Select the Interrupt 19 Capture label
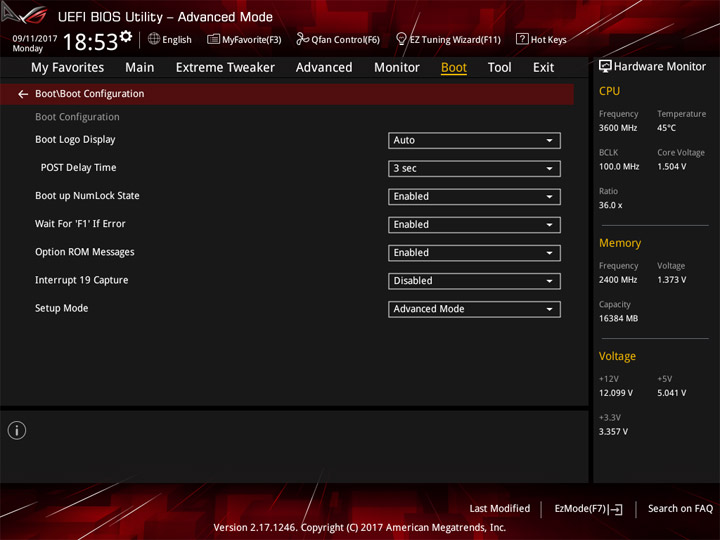This screenshot has width=720, height=540. [82, 280]
